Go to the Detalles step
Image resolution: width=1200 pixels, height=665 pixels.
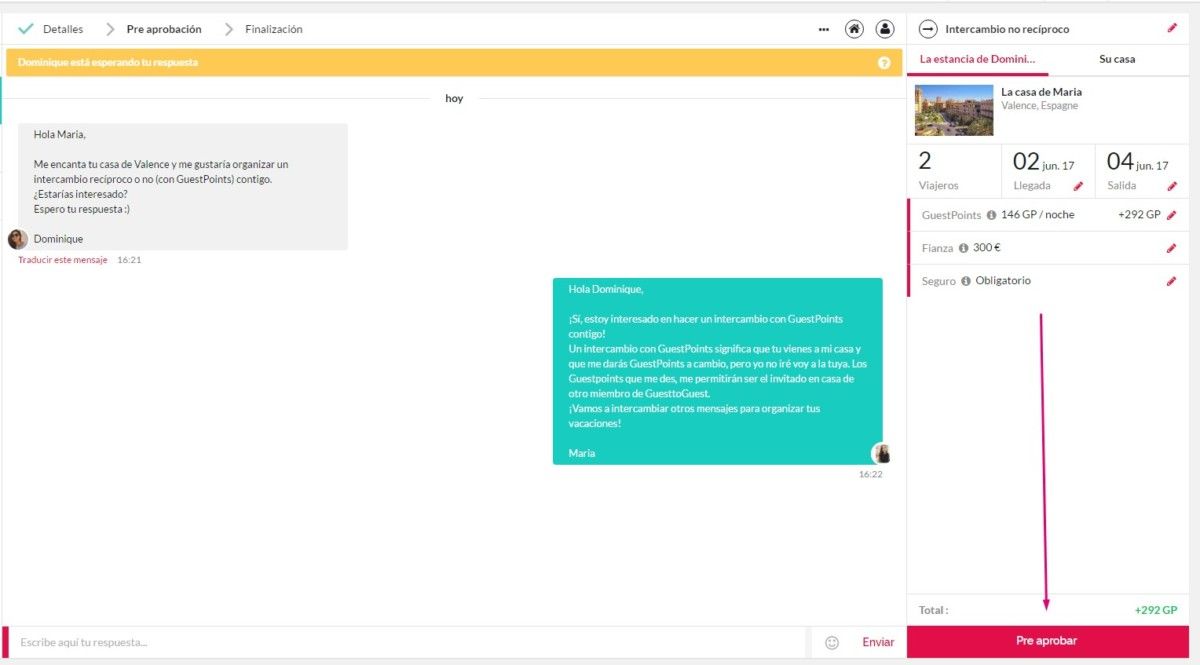[x=63, y=29]
